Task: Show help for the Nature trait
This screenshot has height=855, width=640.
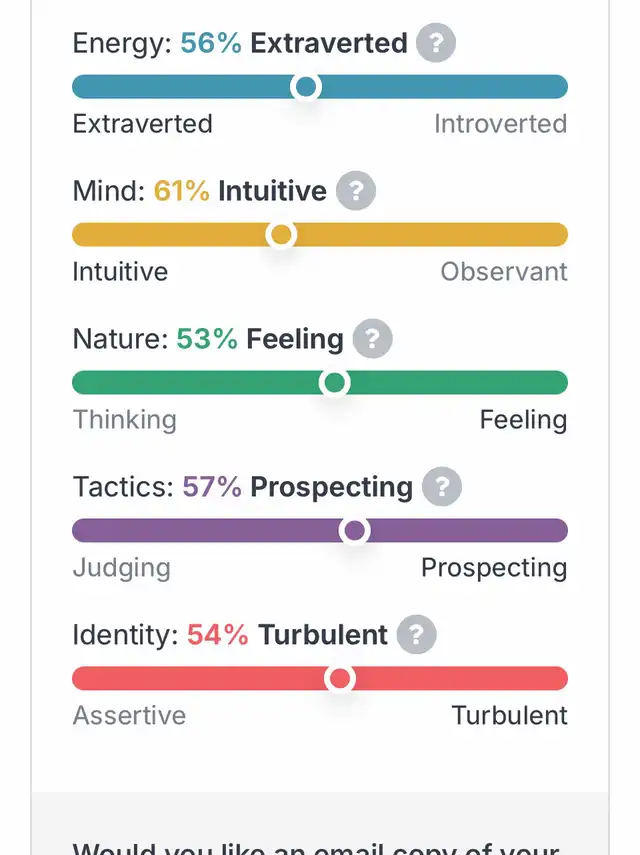Action: pyautogui.click(x=373, y=339)
